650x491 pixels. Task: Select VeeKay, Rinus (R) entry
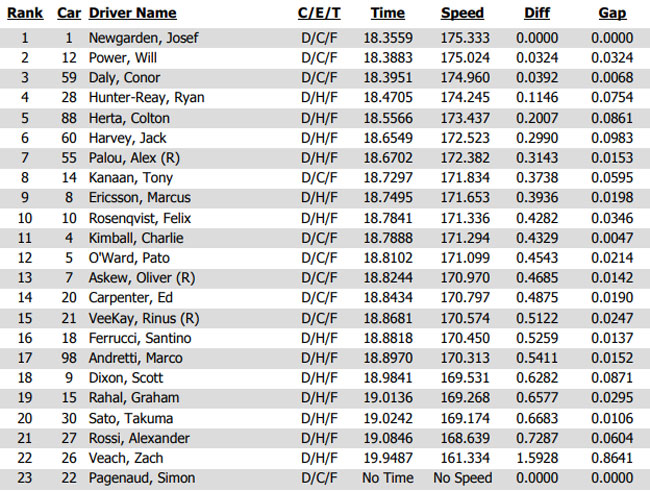click(x=144, y=318)
